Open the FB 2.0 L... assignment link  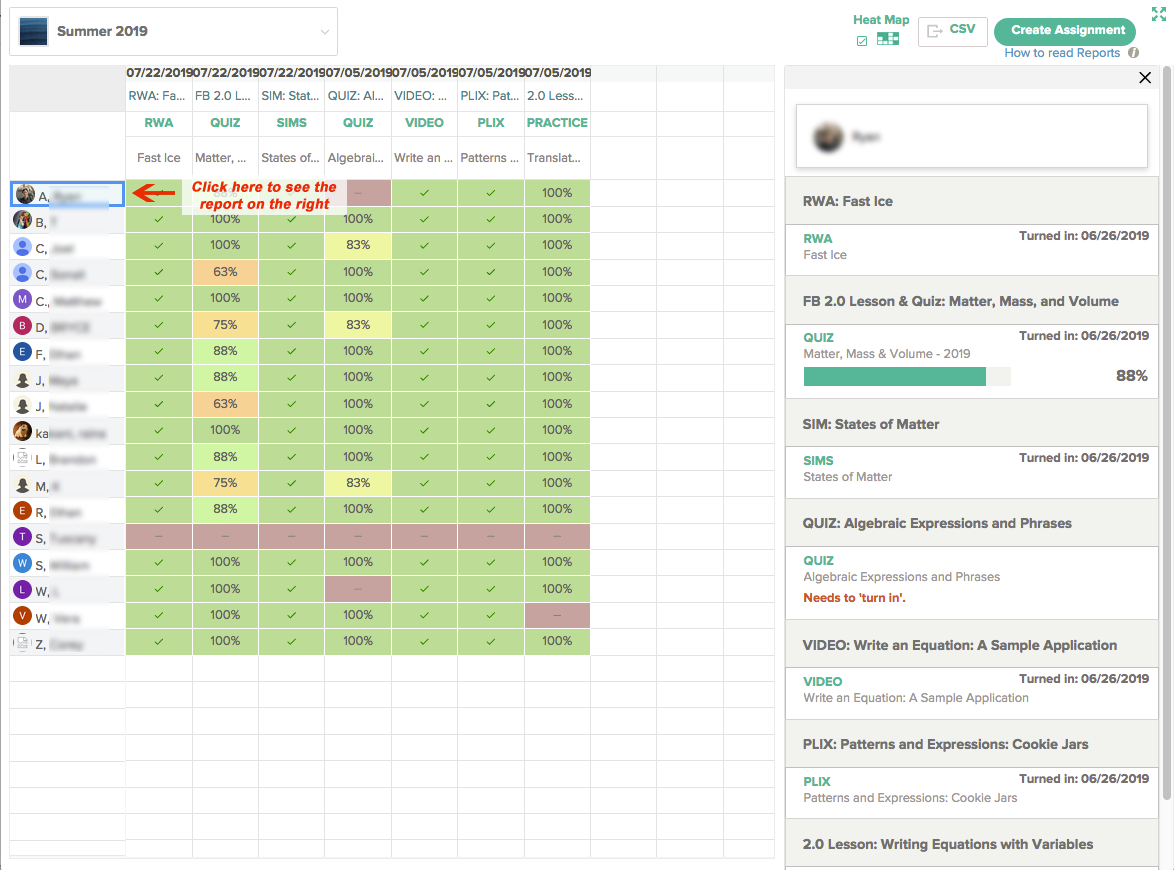[x=223, y=96]
